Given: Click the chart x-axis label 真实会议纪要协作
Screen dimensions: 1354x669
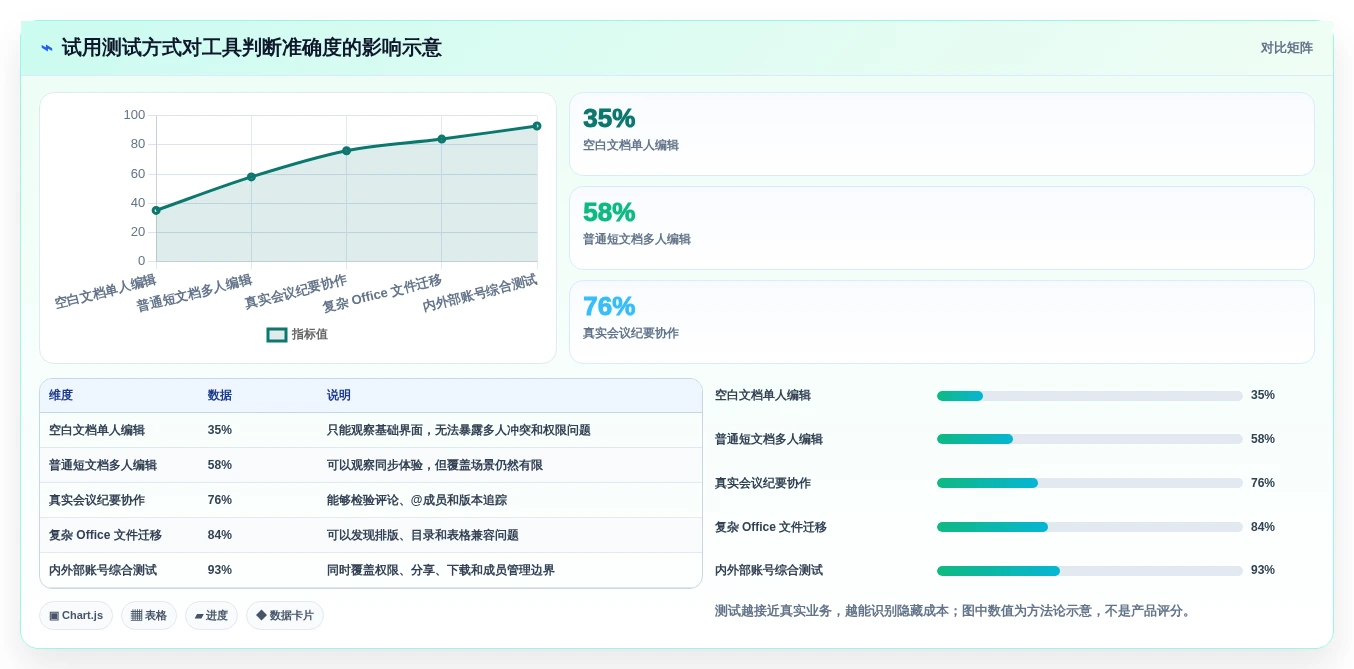Looking at the screenshot, I should pos(296,291).
